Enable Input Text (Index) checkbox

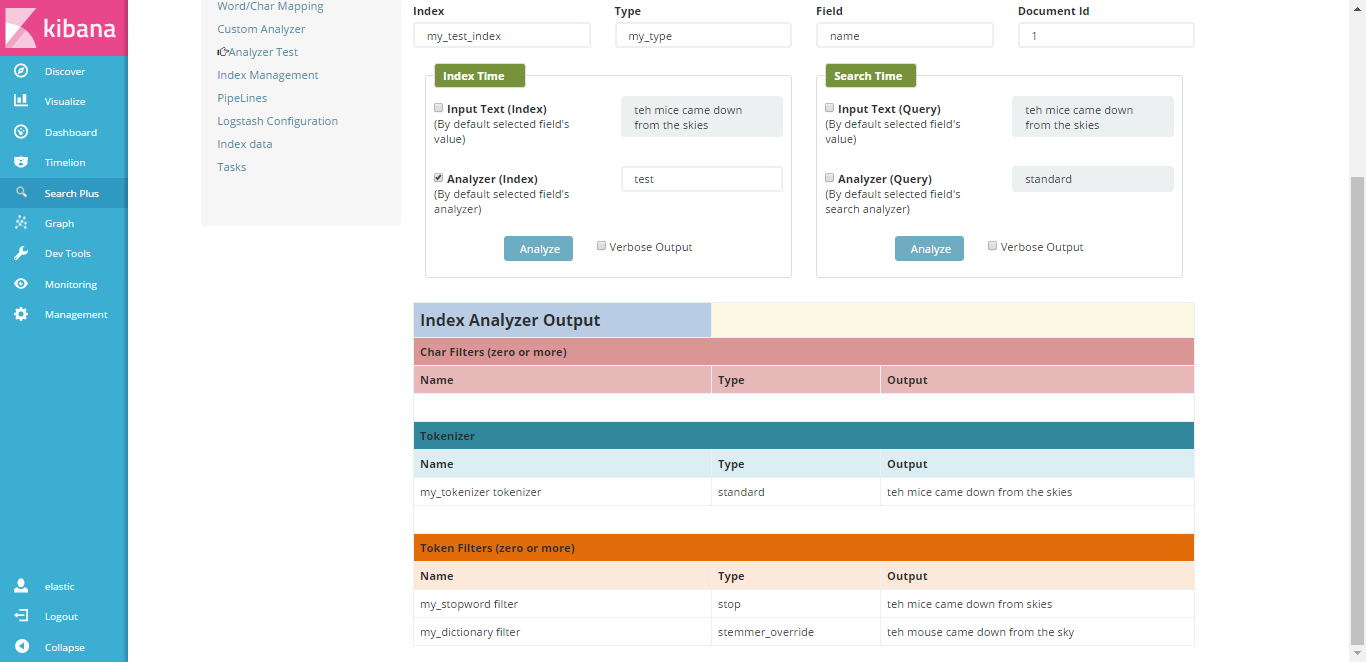coord(438,108)
